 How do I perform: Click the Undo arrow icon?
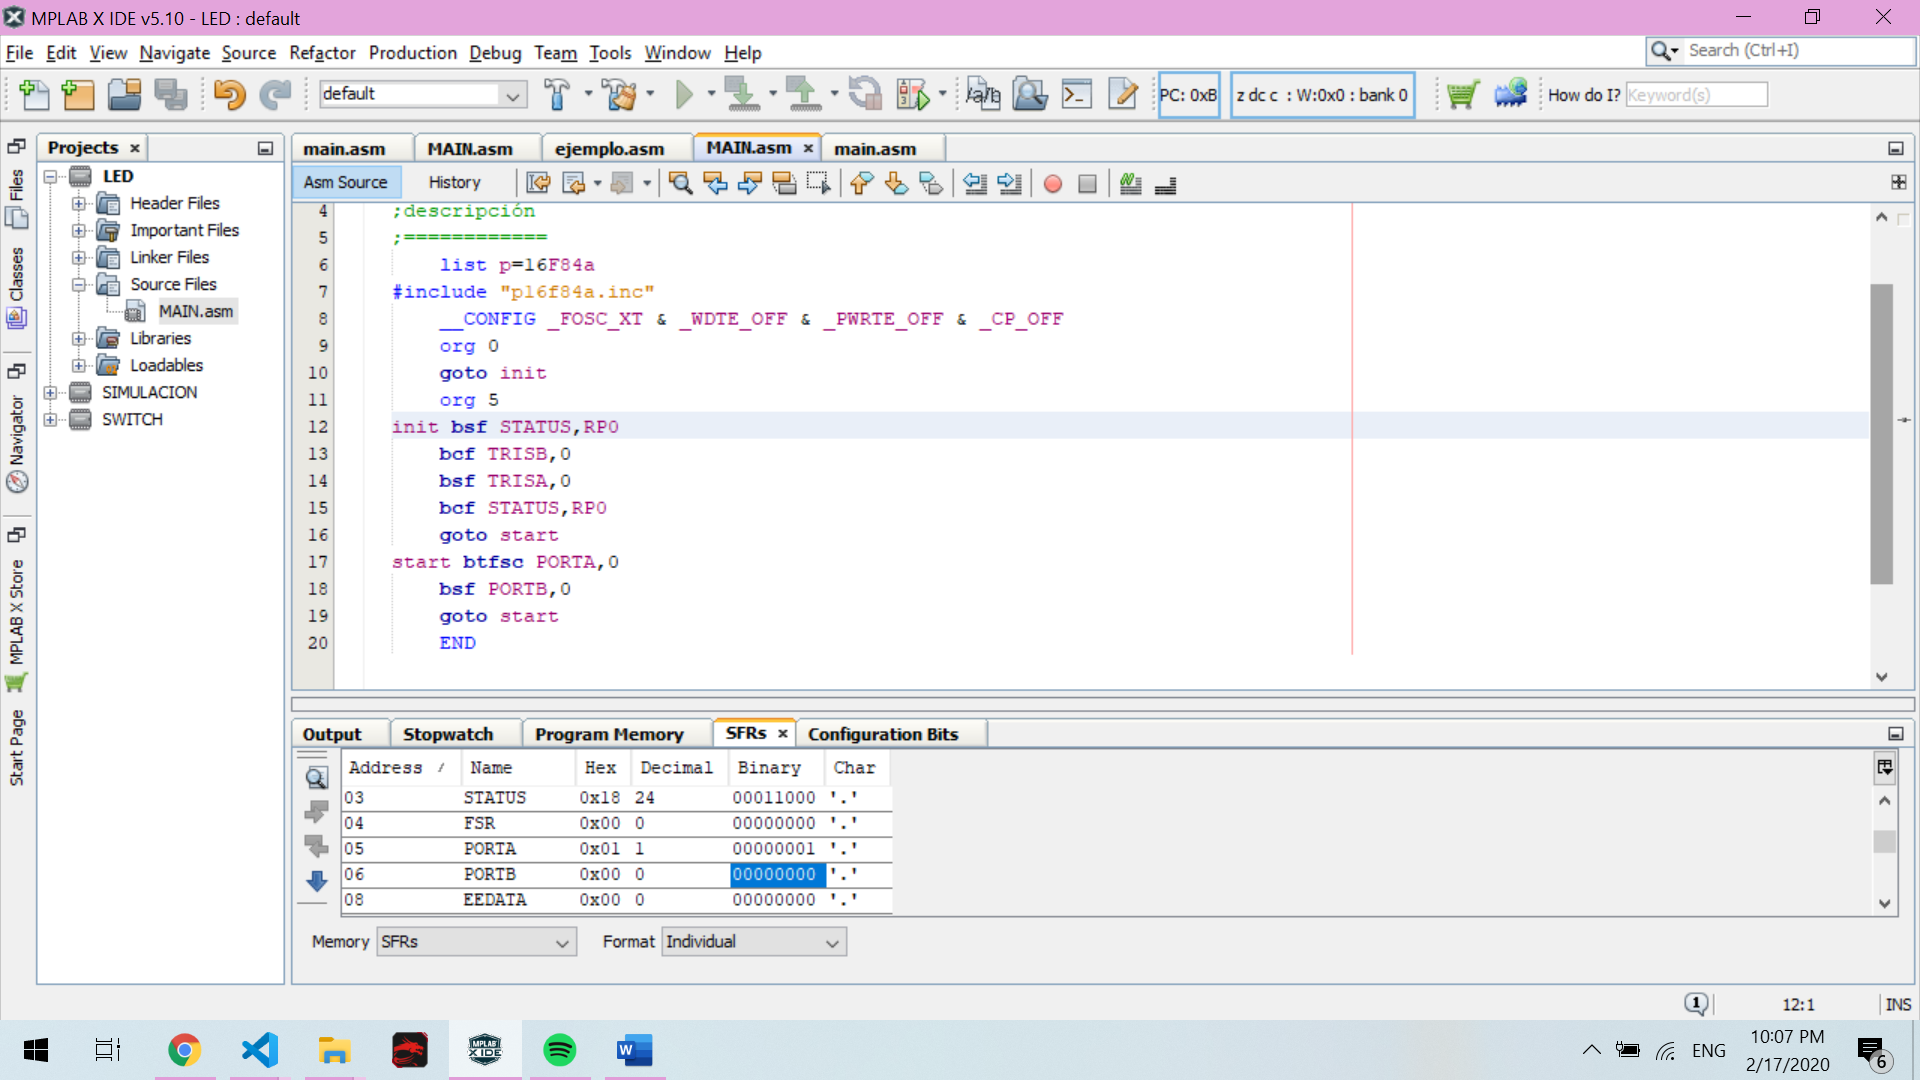pyautogui.click(x=229, y=95)
